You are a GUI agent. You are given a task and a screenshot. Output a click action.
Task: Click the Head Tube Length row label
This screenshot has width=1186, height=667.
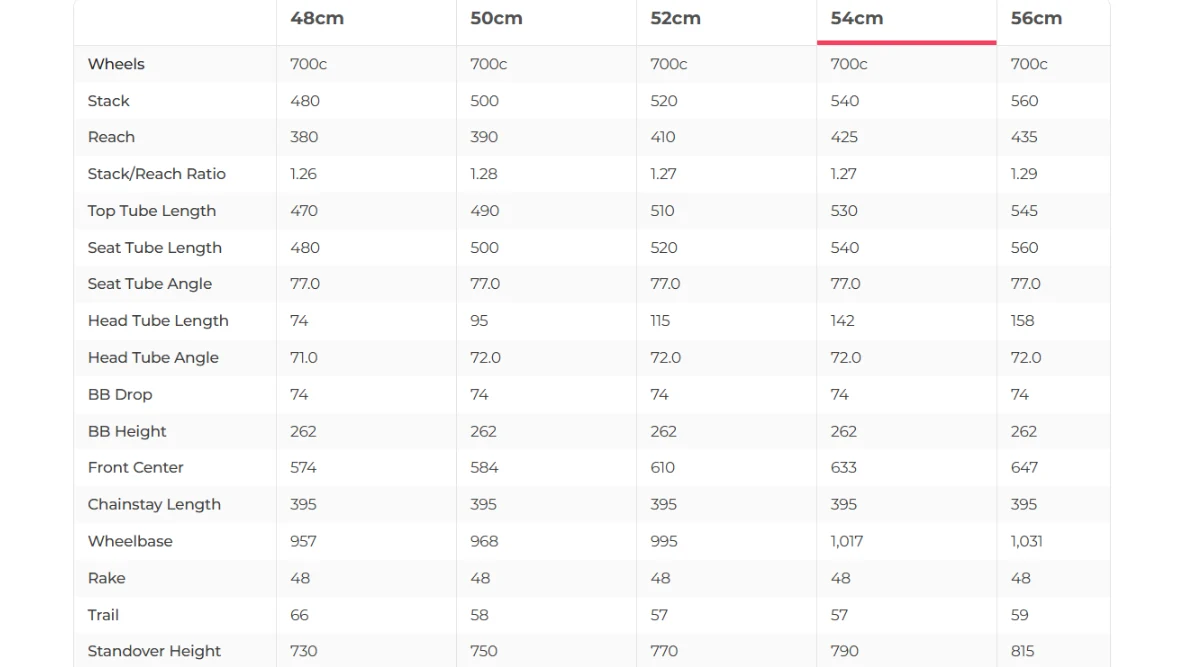click(158, 321)
